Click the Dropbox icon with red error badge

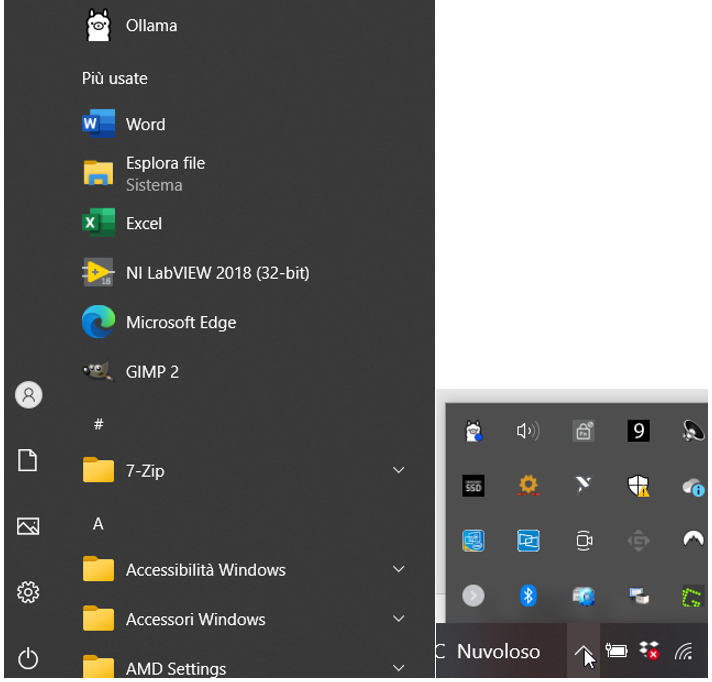[x=649, y=651]
